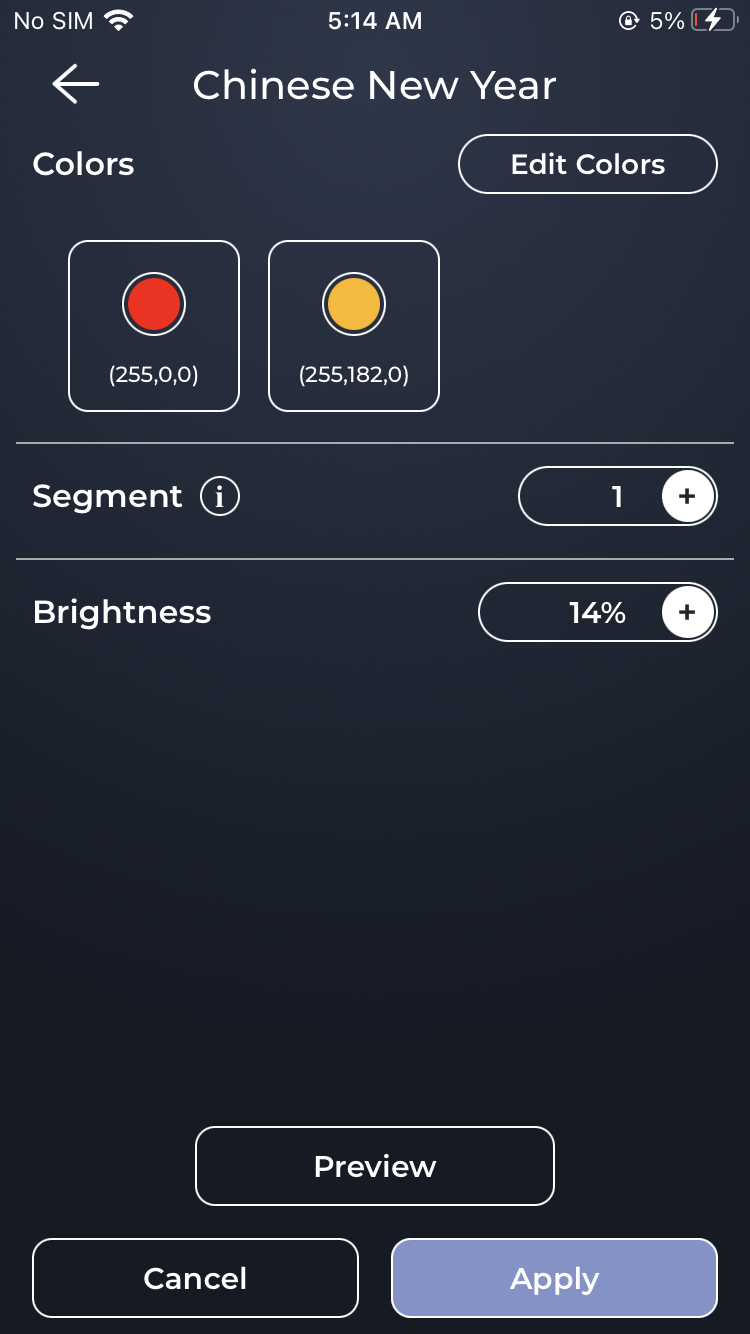
Task: Increase Segment with the plus icon
Action: [687, 496]
